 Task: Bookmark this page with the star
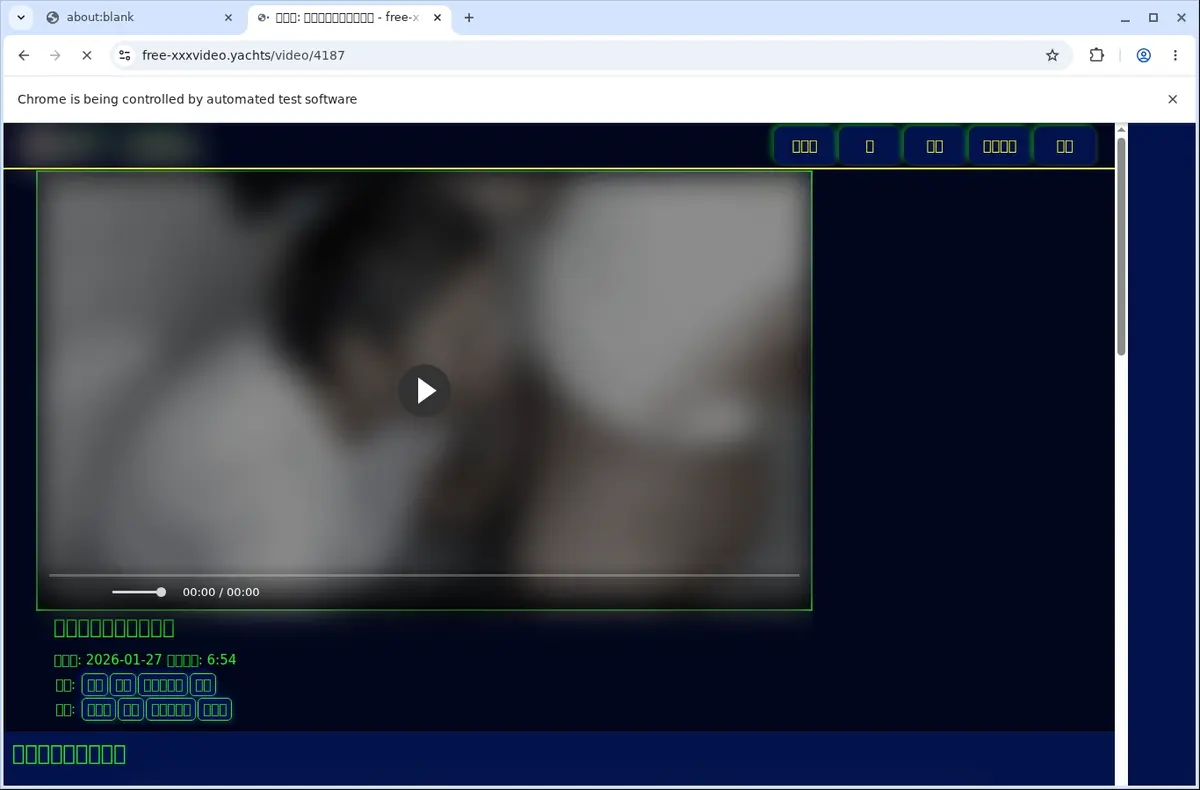click(1052, 55)
